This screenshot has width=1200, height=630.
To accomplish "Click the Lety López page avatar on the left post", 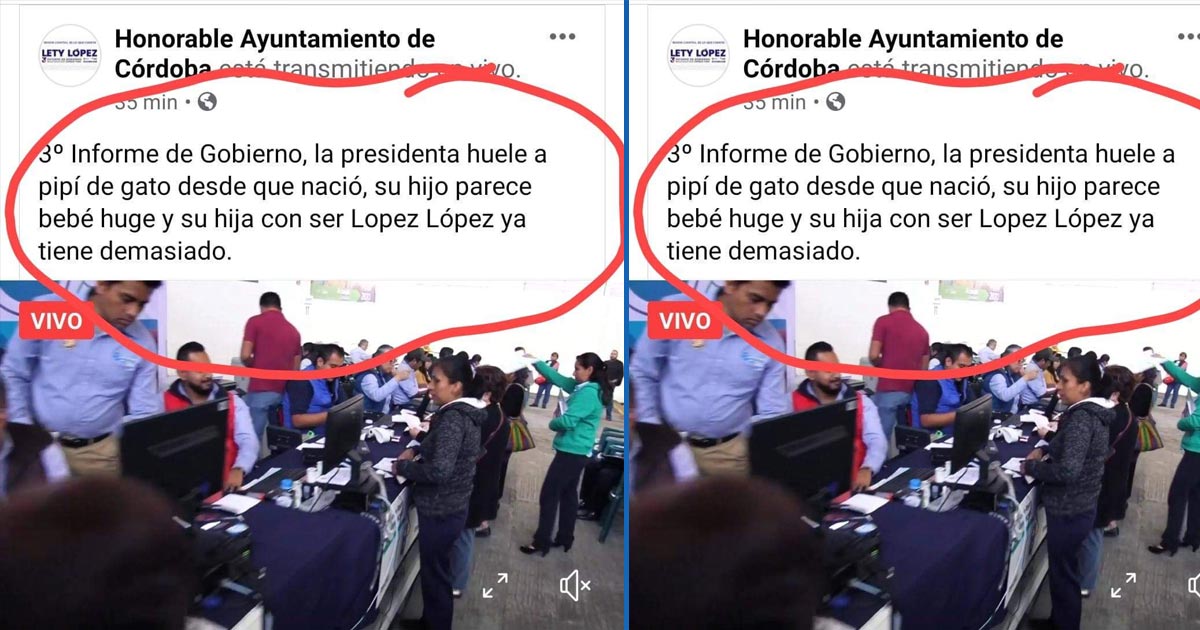I will point(70,55).
